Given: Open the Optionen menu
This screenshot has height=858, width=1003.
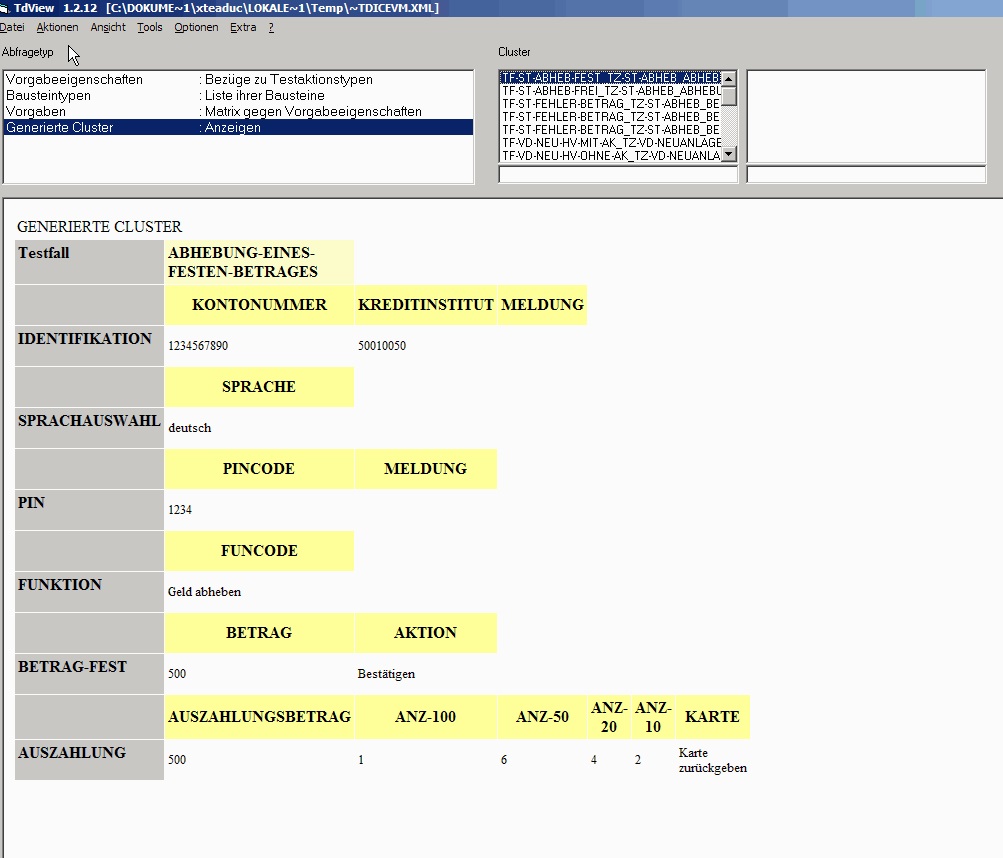Looking at the screenshot, I should [x=196, y=28].
